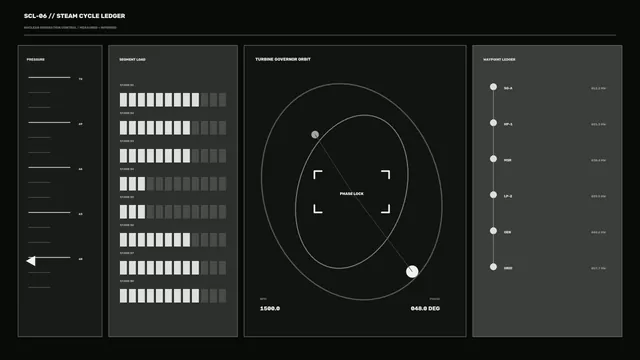Click the SCL-06 // STEAM CYCLE LEDGER title
The width and height of the screenshot is (640, 360).
(74, 16)
